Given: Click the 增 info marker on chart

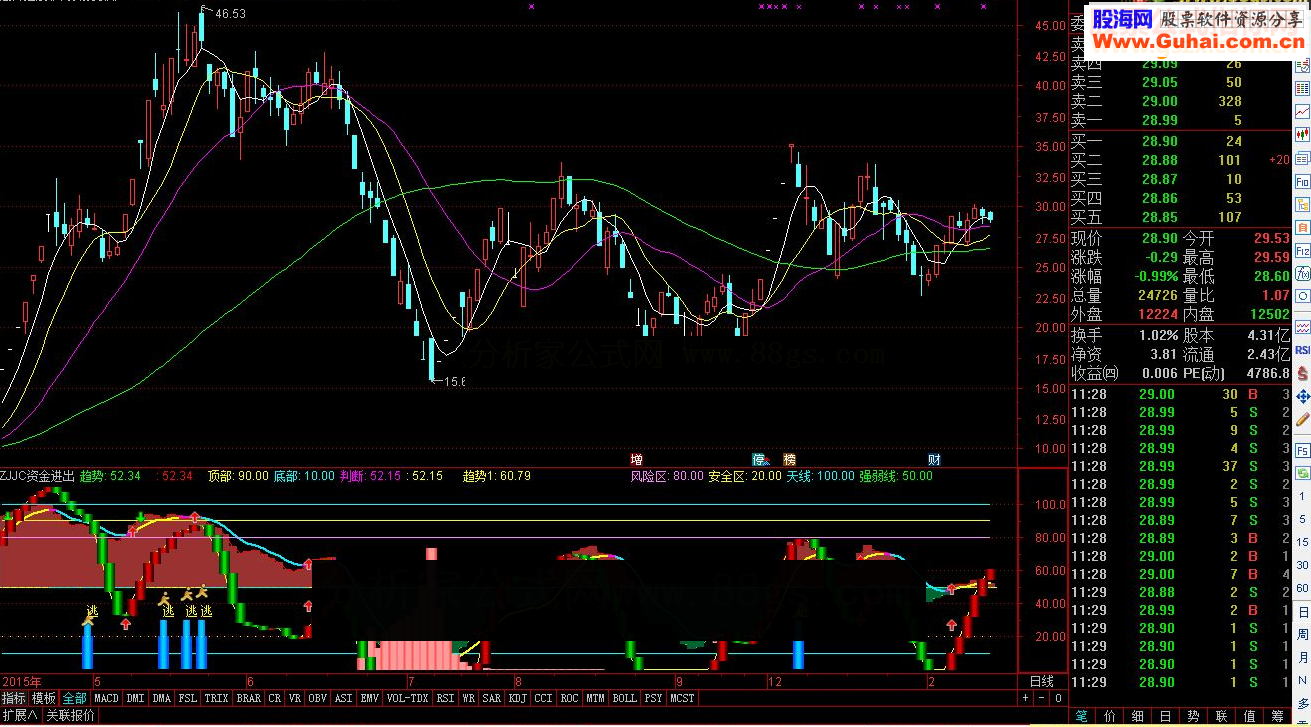Looking at the screenshot, I should (x=636, y=460).
